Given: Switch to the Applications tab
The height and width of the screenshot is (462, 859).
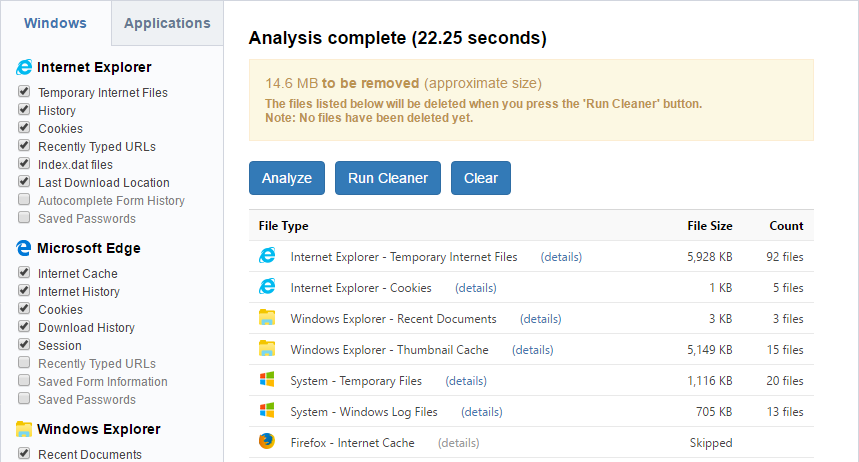Looking at the screenshot, I should (x=167, y=23).
